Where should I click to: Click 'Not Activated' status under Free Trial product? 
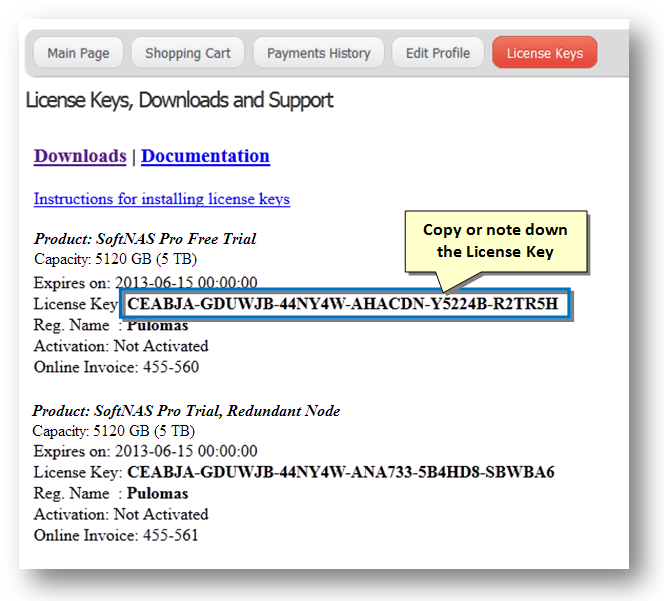click(161, 346)
